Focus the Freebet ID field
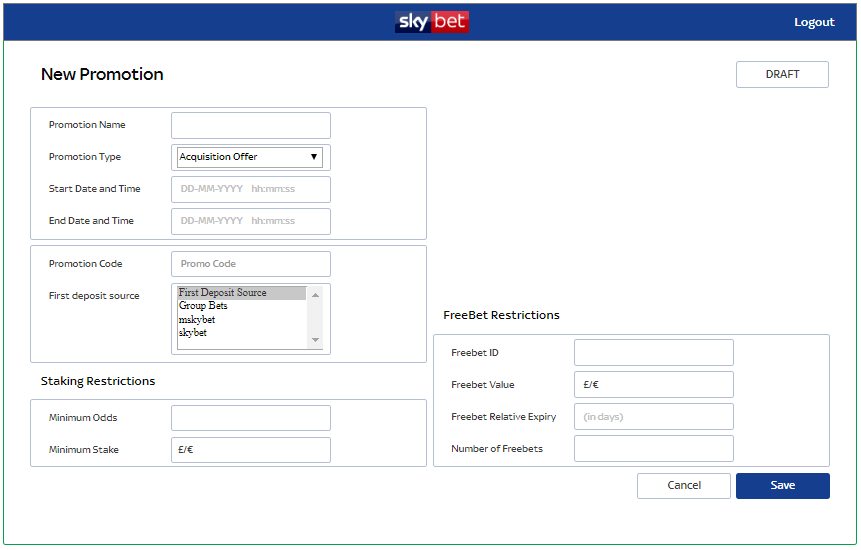The height and width of the screenshot is (550, 861). [x=653, y=352]
